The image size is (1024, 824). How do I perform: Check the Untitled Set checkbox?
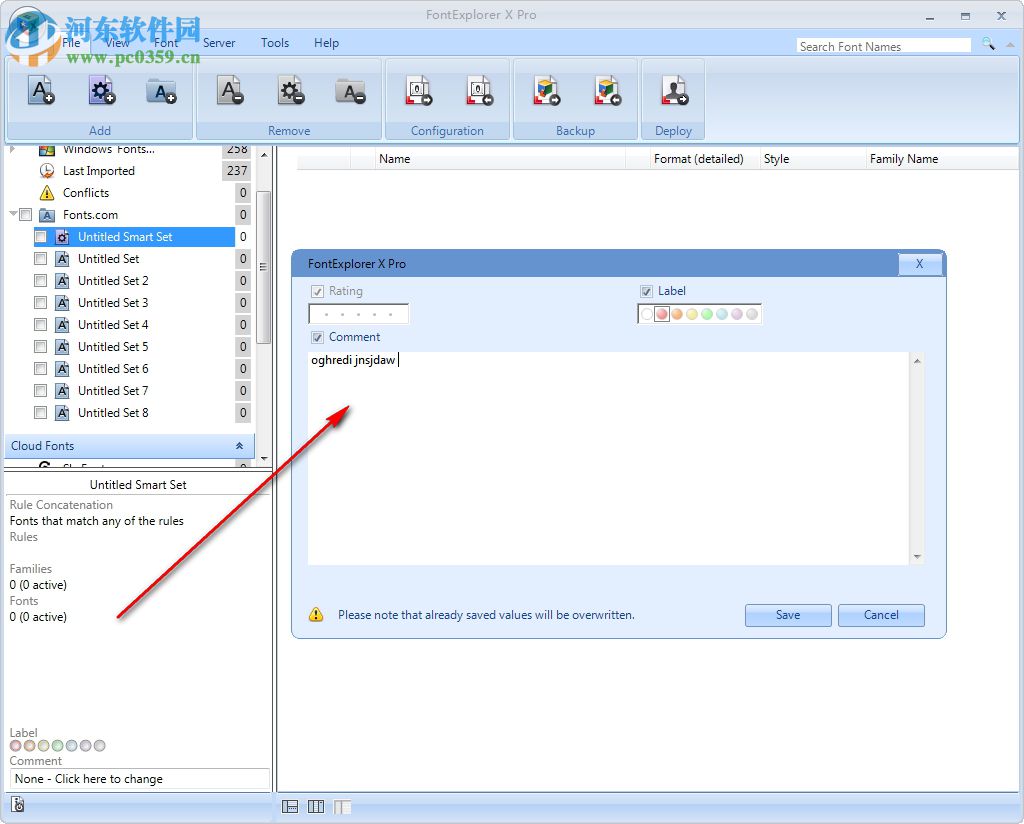40,259
